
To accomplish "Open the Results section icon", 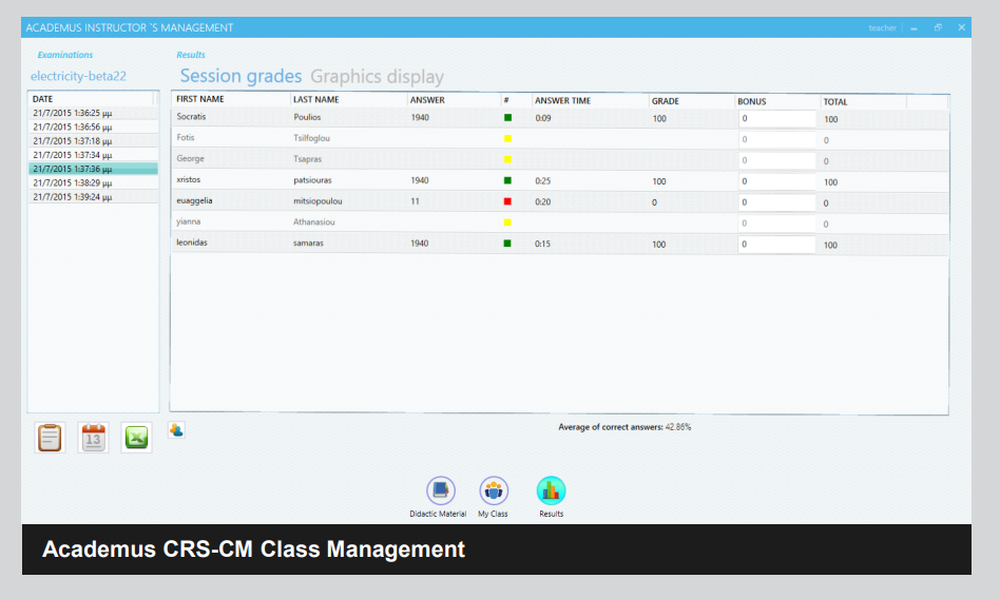I will click(x=551, y=491).
